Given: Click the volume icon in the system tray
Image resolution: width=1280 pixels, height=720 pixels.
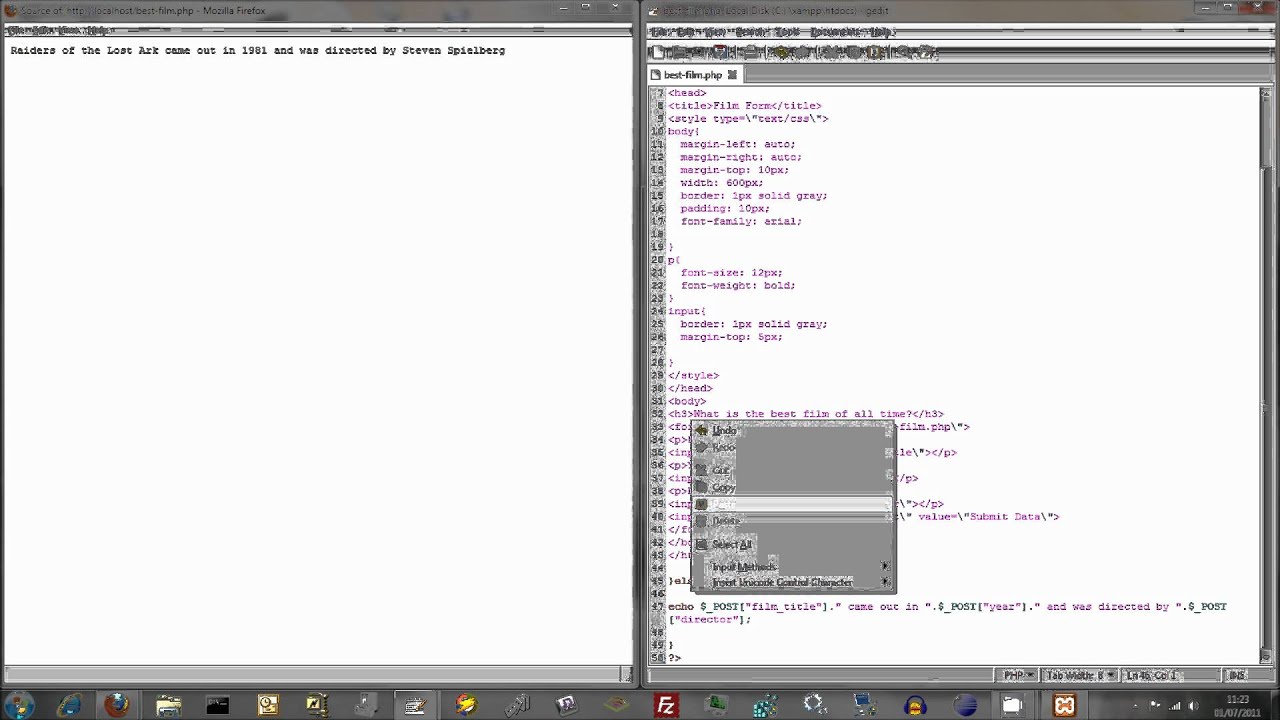Looking at the screenshot, I should click(1193, 706).
